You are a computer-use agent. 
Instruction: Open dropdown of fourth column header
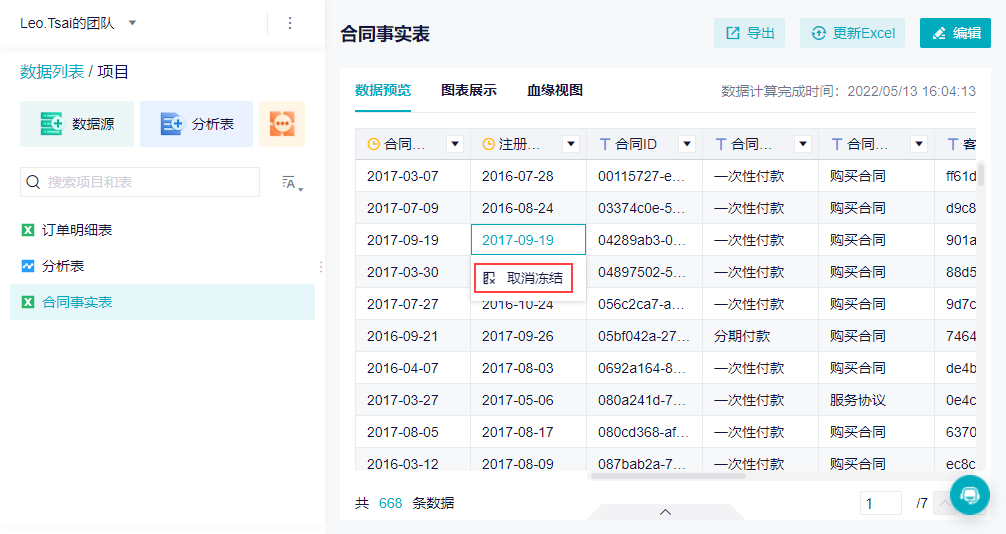click(803, 144)
